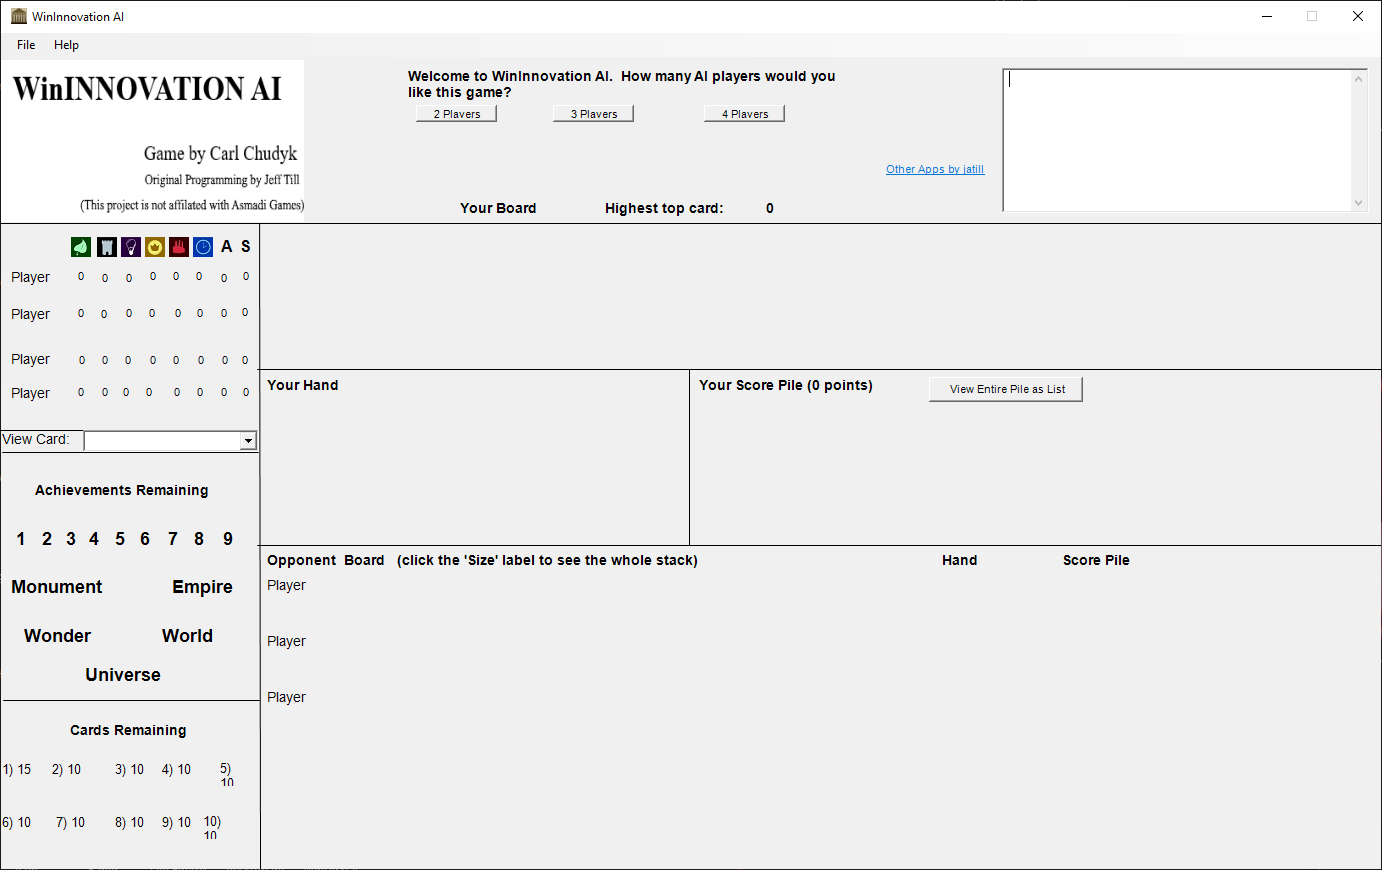
Task: Open the File menu
Action: point(26,45)
